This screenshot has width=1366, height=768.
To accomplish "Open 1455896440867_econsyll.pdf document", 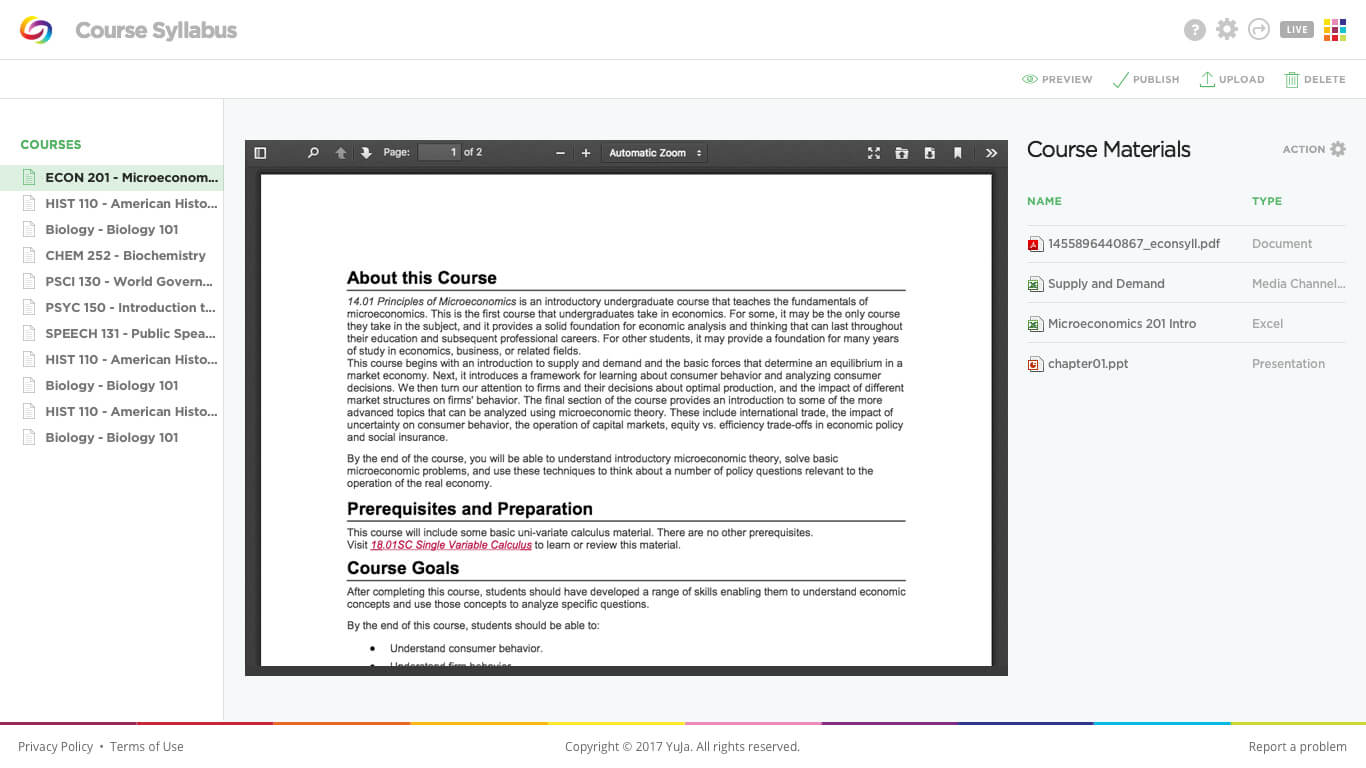I will 1134,244.
